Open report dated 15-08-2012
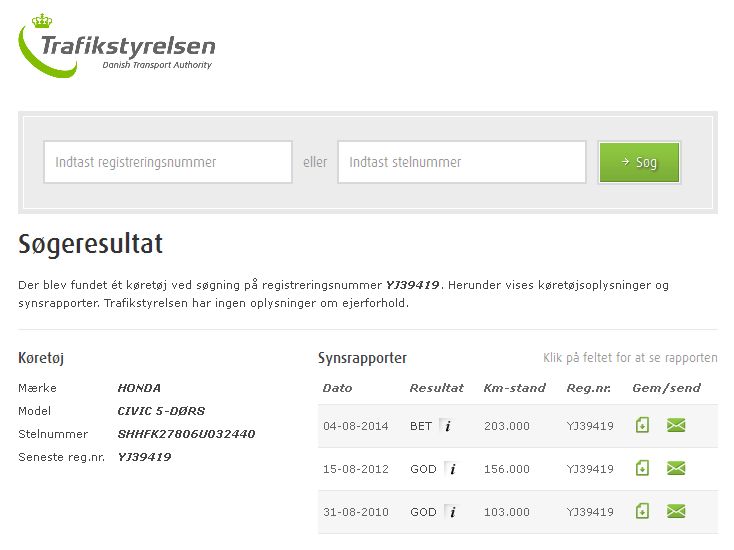This screenshot has width=734, height=550. [x=356, y=469]
